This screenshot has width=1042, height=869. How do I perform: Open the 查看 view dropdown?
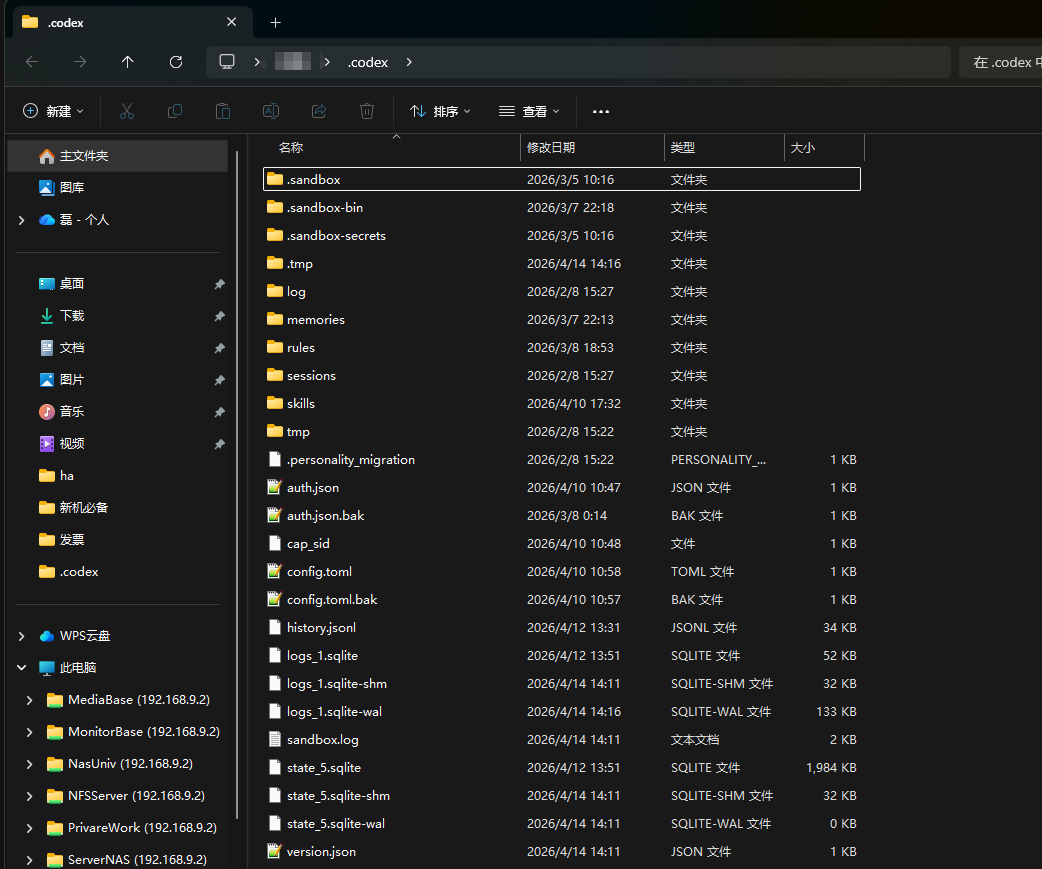530,111
